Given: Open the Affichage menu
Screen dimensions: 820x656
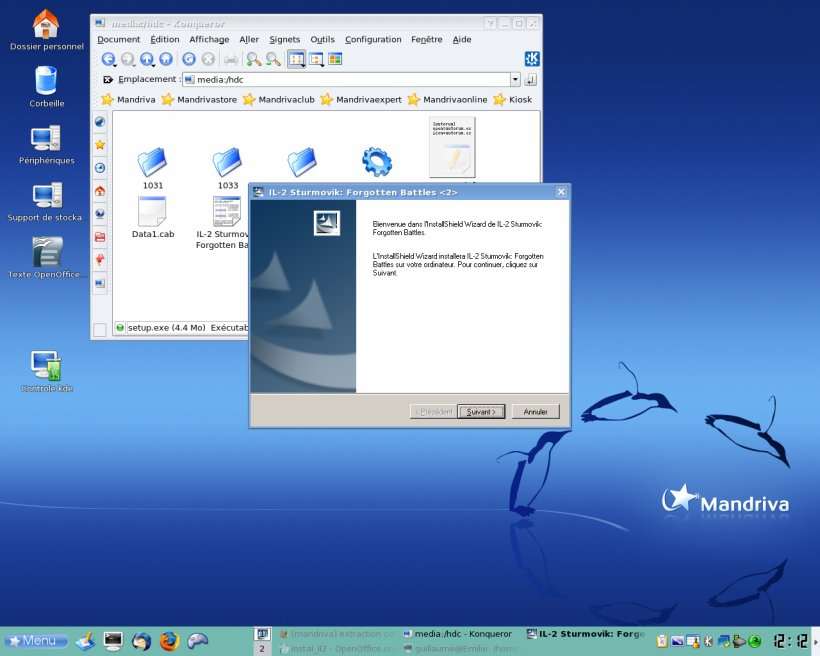Looking at the screenshot, I should tap(209, 39).
